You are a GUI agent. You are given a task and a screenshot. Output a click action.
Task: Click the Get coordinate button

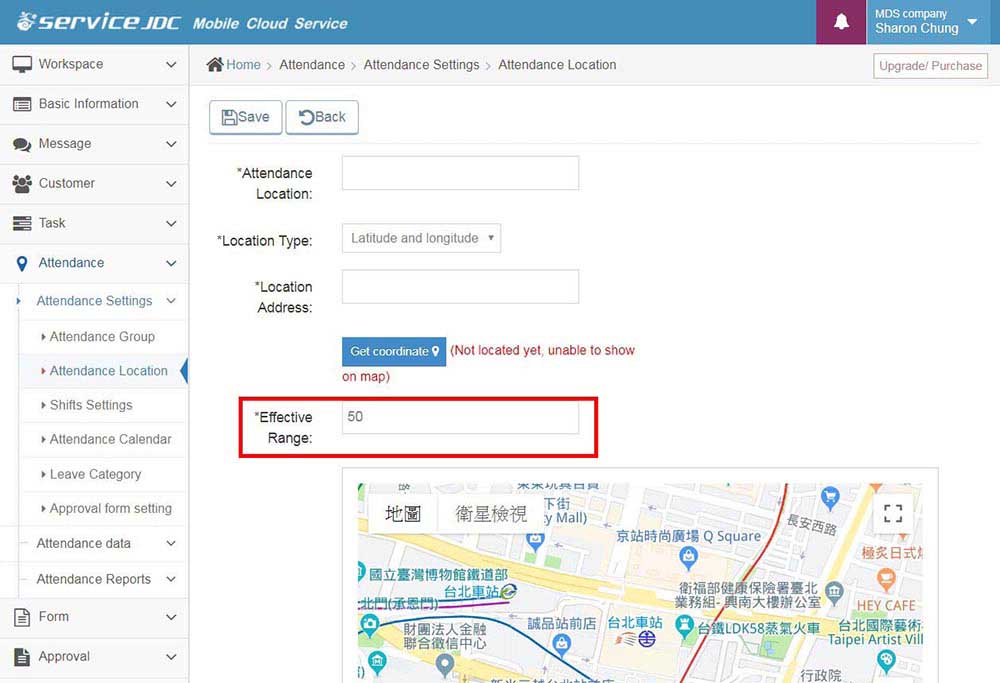coord(394,351)
